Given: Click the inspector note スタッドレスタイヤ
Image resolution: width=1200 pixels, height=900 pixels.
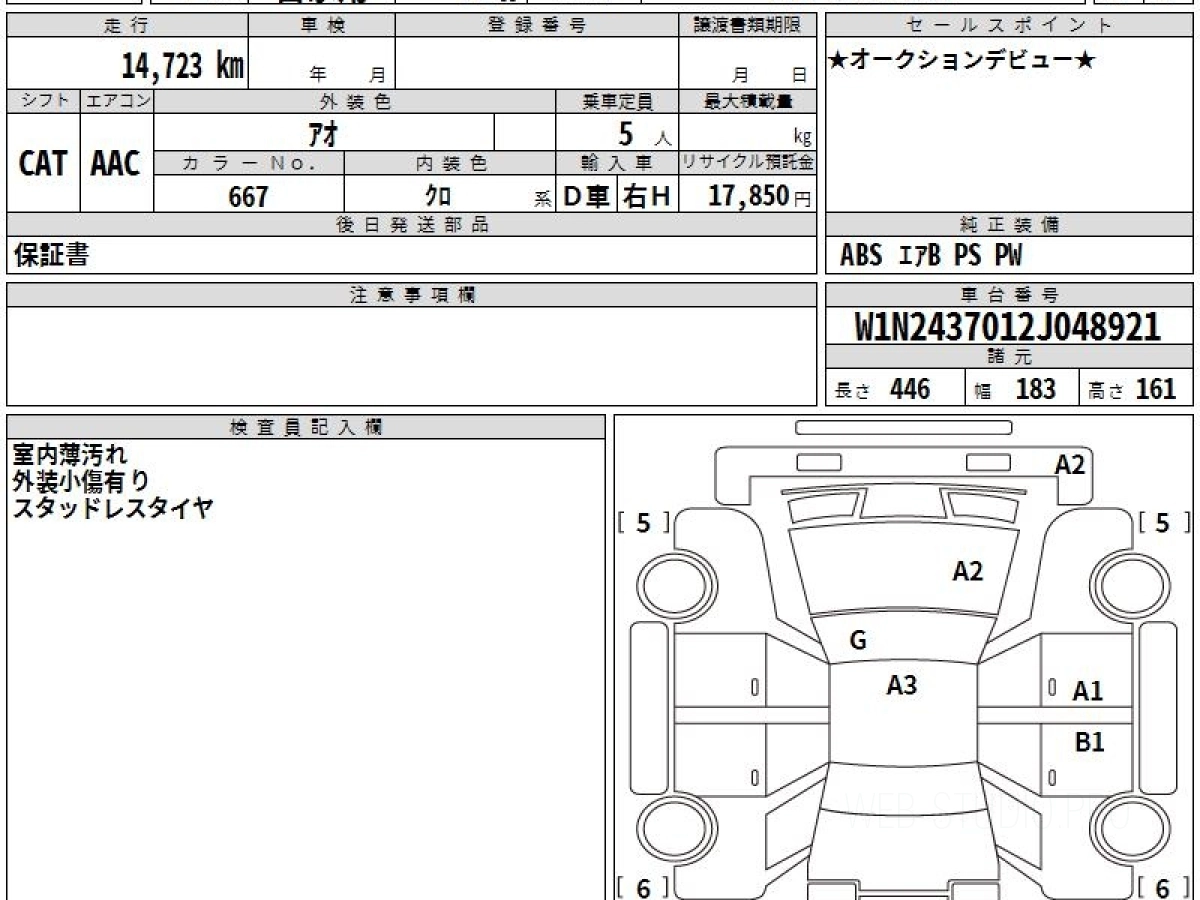Looking at the screenshot, I should (x=113, y=508).
